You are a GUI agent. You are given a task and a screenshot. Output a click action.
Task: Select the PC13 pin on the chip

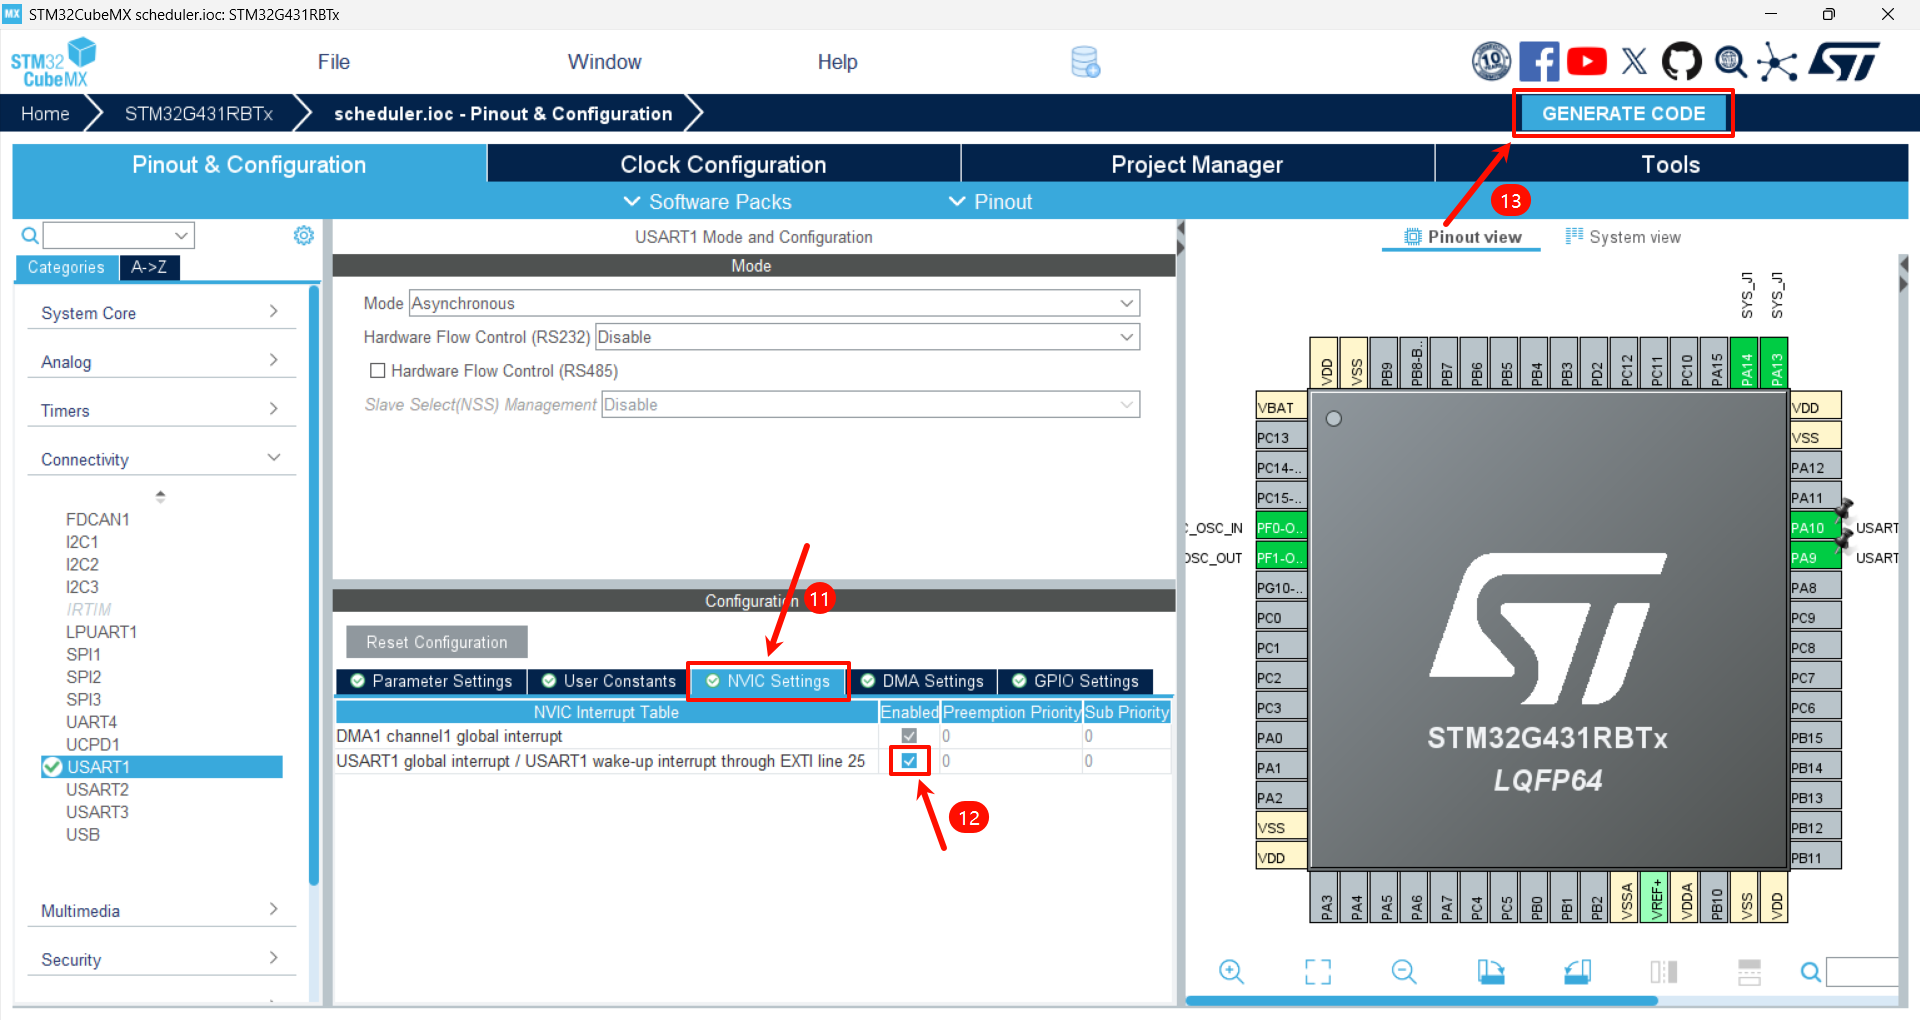[x=1281, y=437]
